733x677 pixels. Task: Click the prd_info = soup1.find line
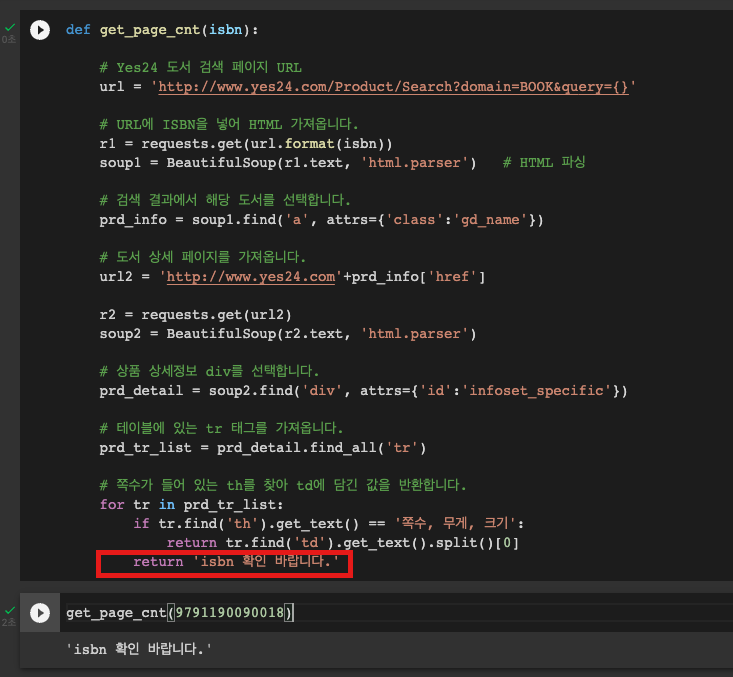[x=321, y=220]
